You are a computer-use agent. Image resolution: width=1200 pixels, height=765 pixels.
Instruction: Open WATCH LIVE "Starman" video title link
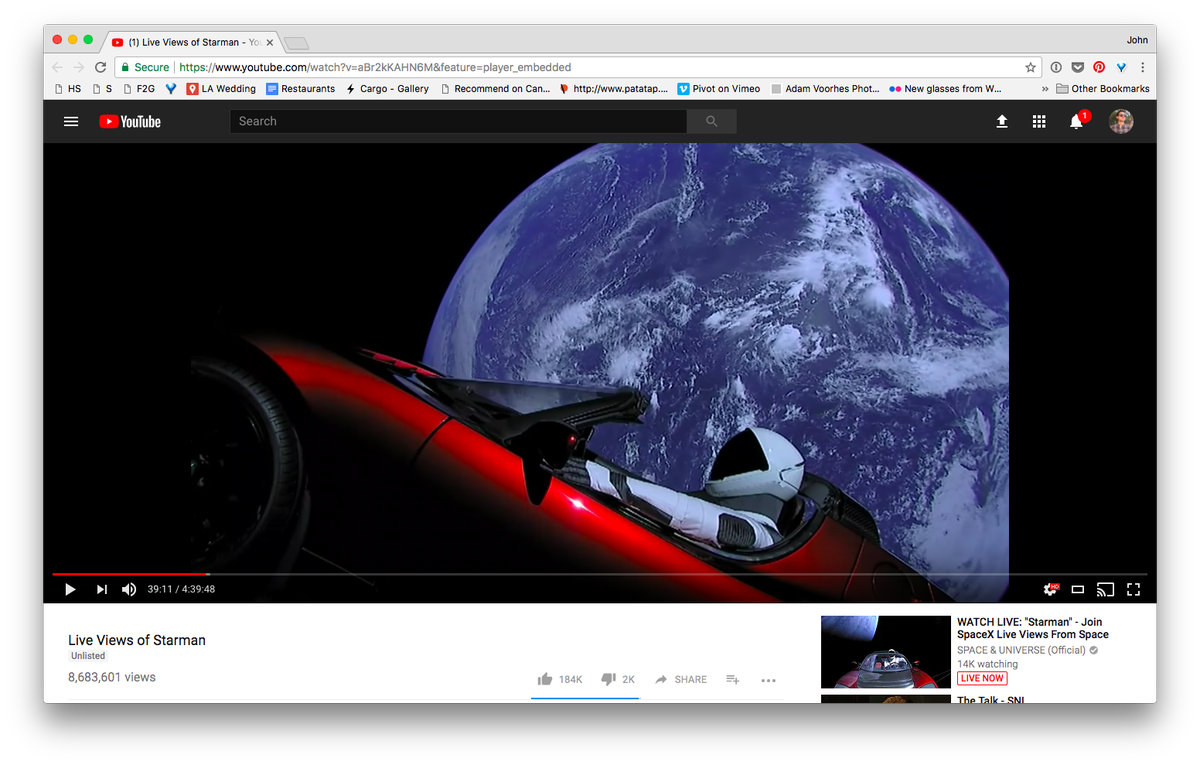1032,628
